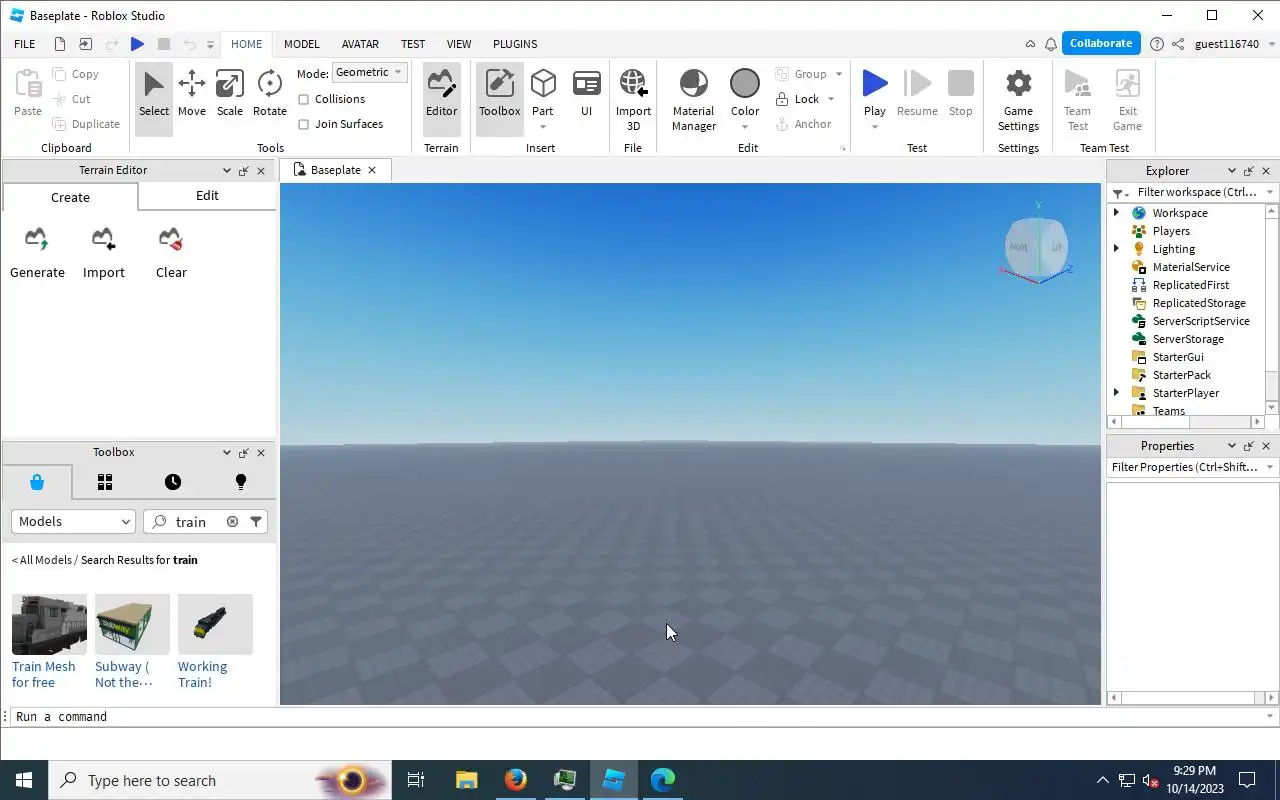Switch to the TEST ribbon tab
The image size is (1280, 800).
(413, 44)
